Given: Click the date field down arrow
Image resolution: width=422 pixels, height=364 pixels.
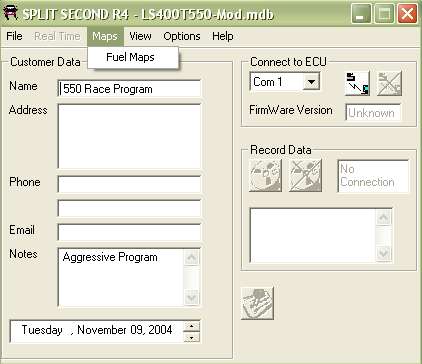Looking at the screenshot, I should click(x=192, y=337).
